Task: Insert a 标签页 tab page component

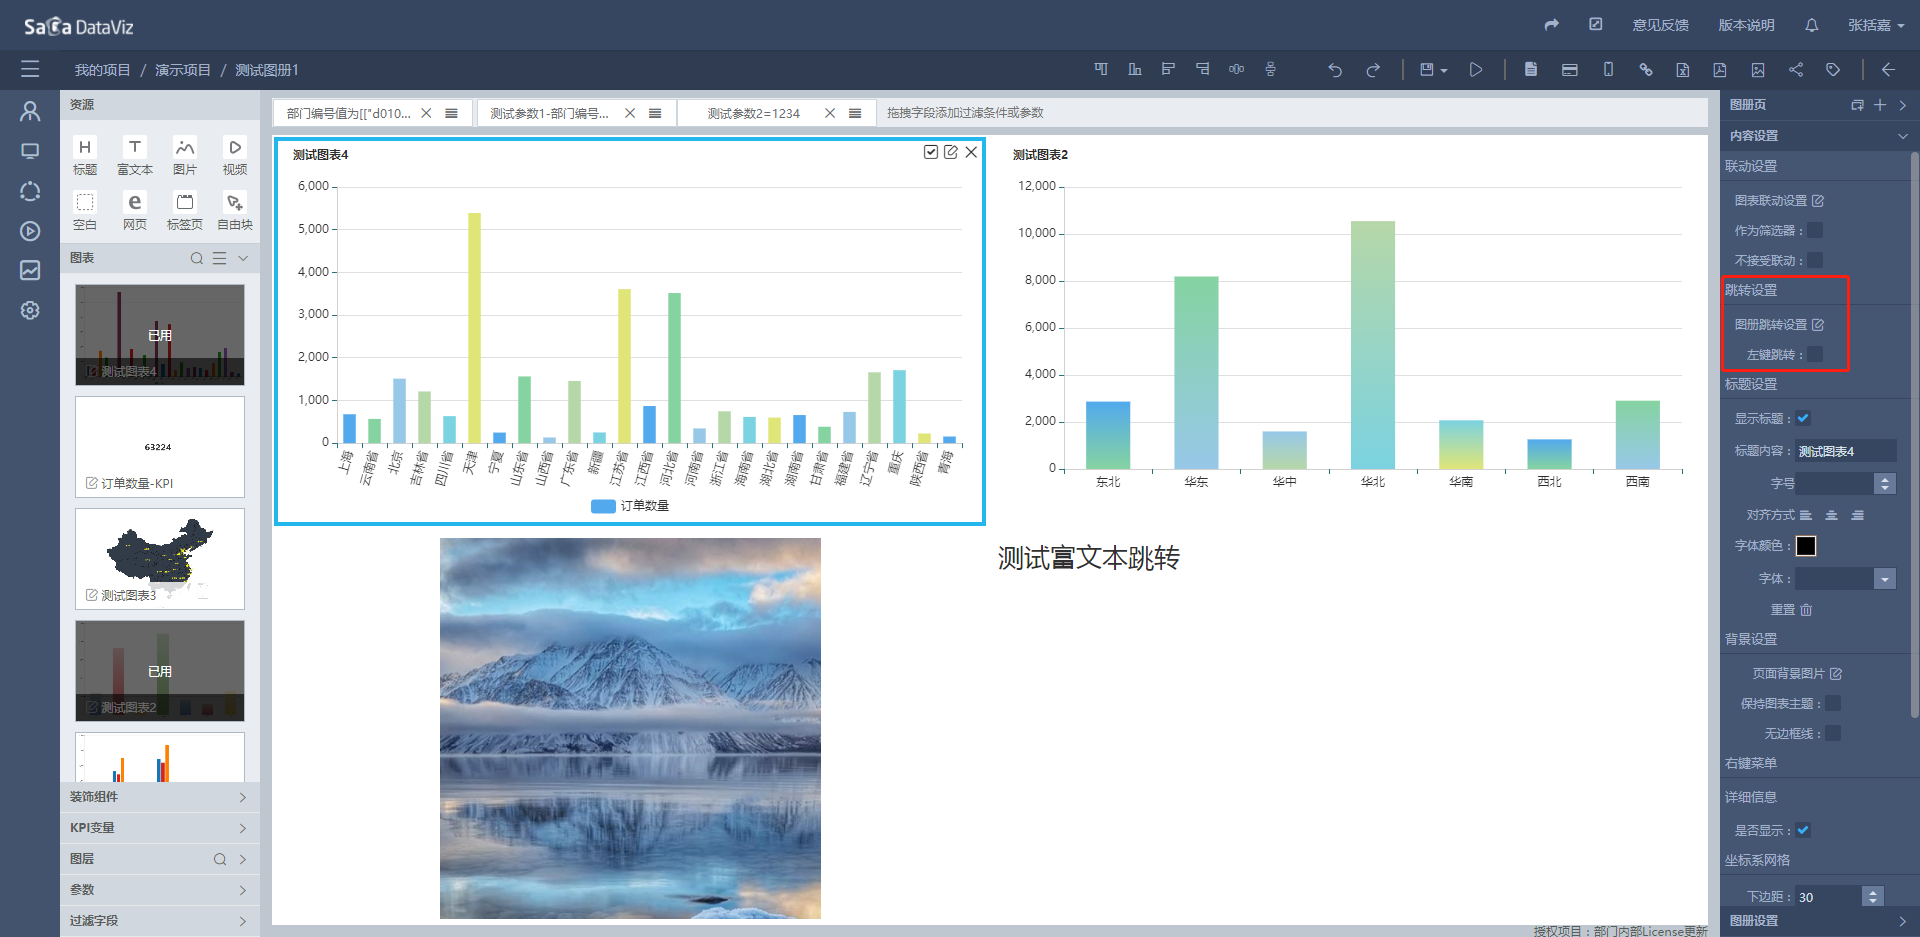Action: pyautogui.click(x=185, y=211)
